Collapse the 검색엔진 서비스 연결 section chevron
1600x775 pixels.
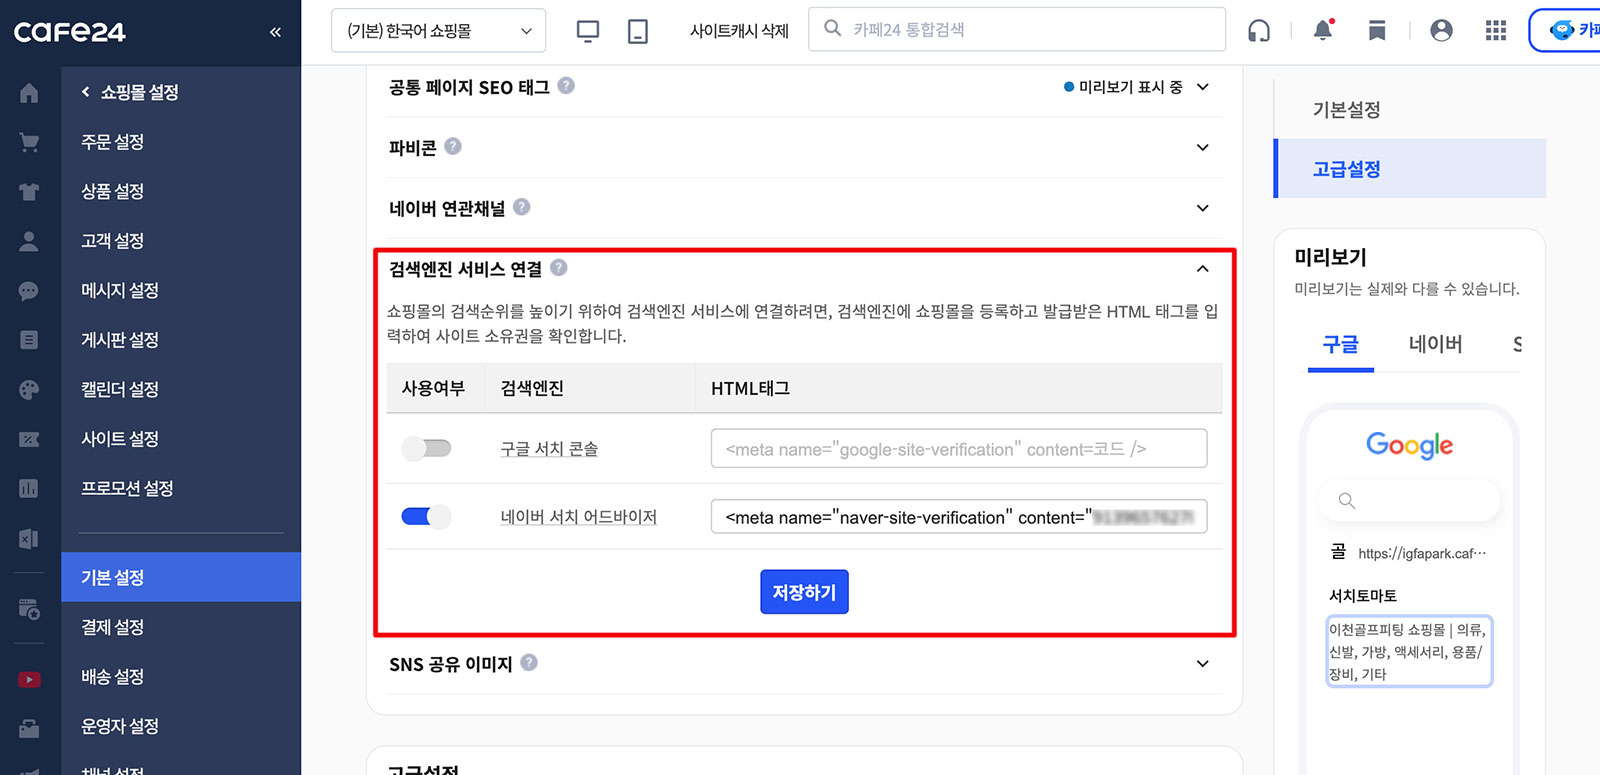click(1203, 269)
